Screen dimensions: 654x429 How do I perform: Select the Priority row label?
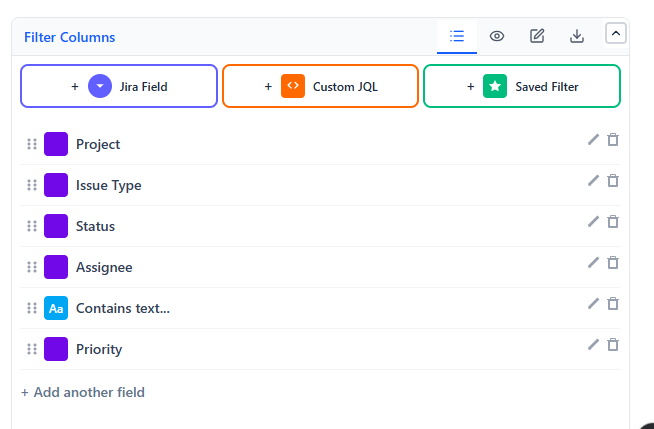99,349
